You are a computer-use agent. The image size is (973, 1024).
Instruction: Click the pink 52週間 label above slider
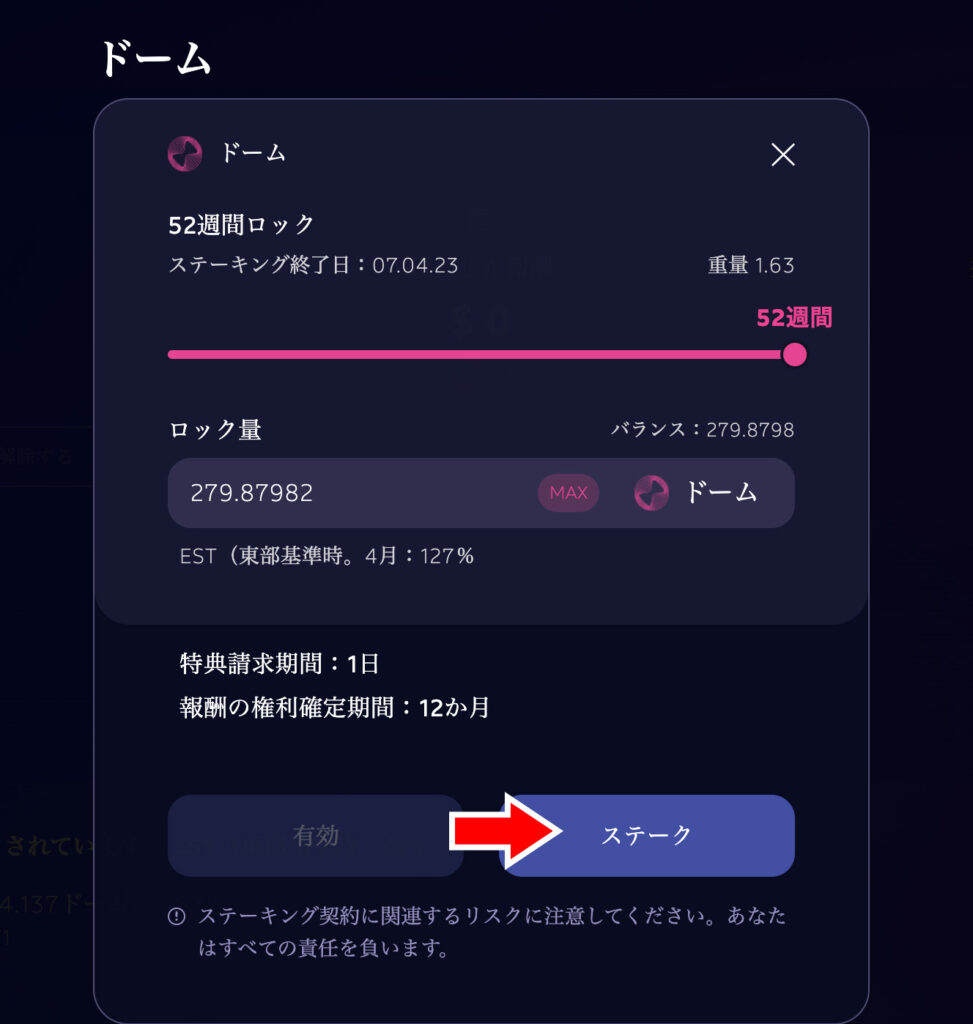[x=794, y=318]
